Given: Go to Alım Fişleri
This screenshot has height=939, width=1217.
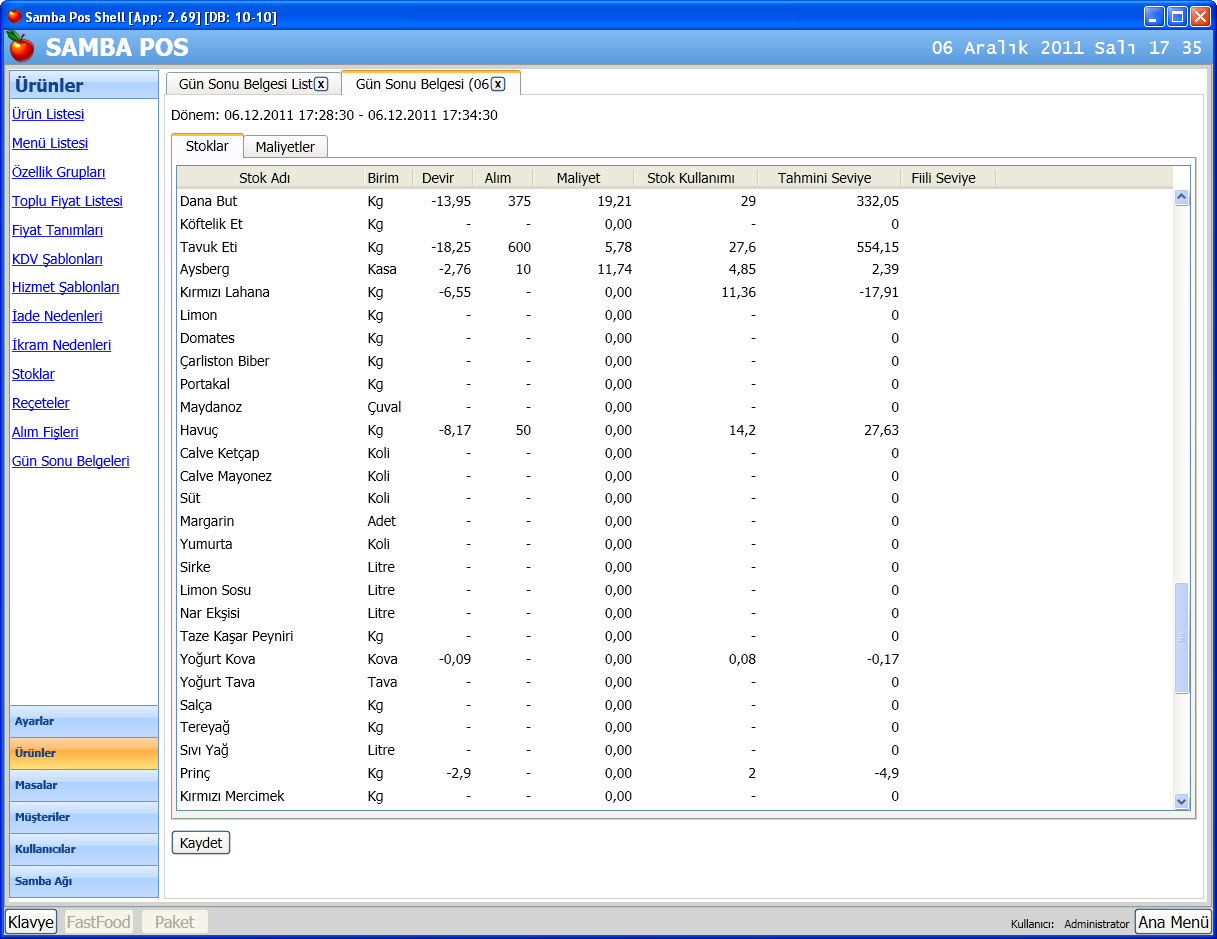Looking at the screenshot, I should click(x=45, y=432).
